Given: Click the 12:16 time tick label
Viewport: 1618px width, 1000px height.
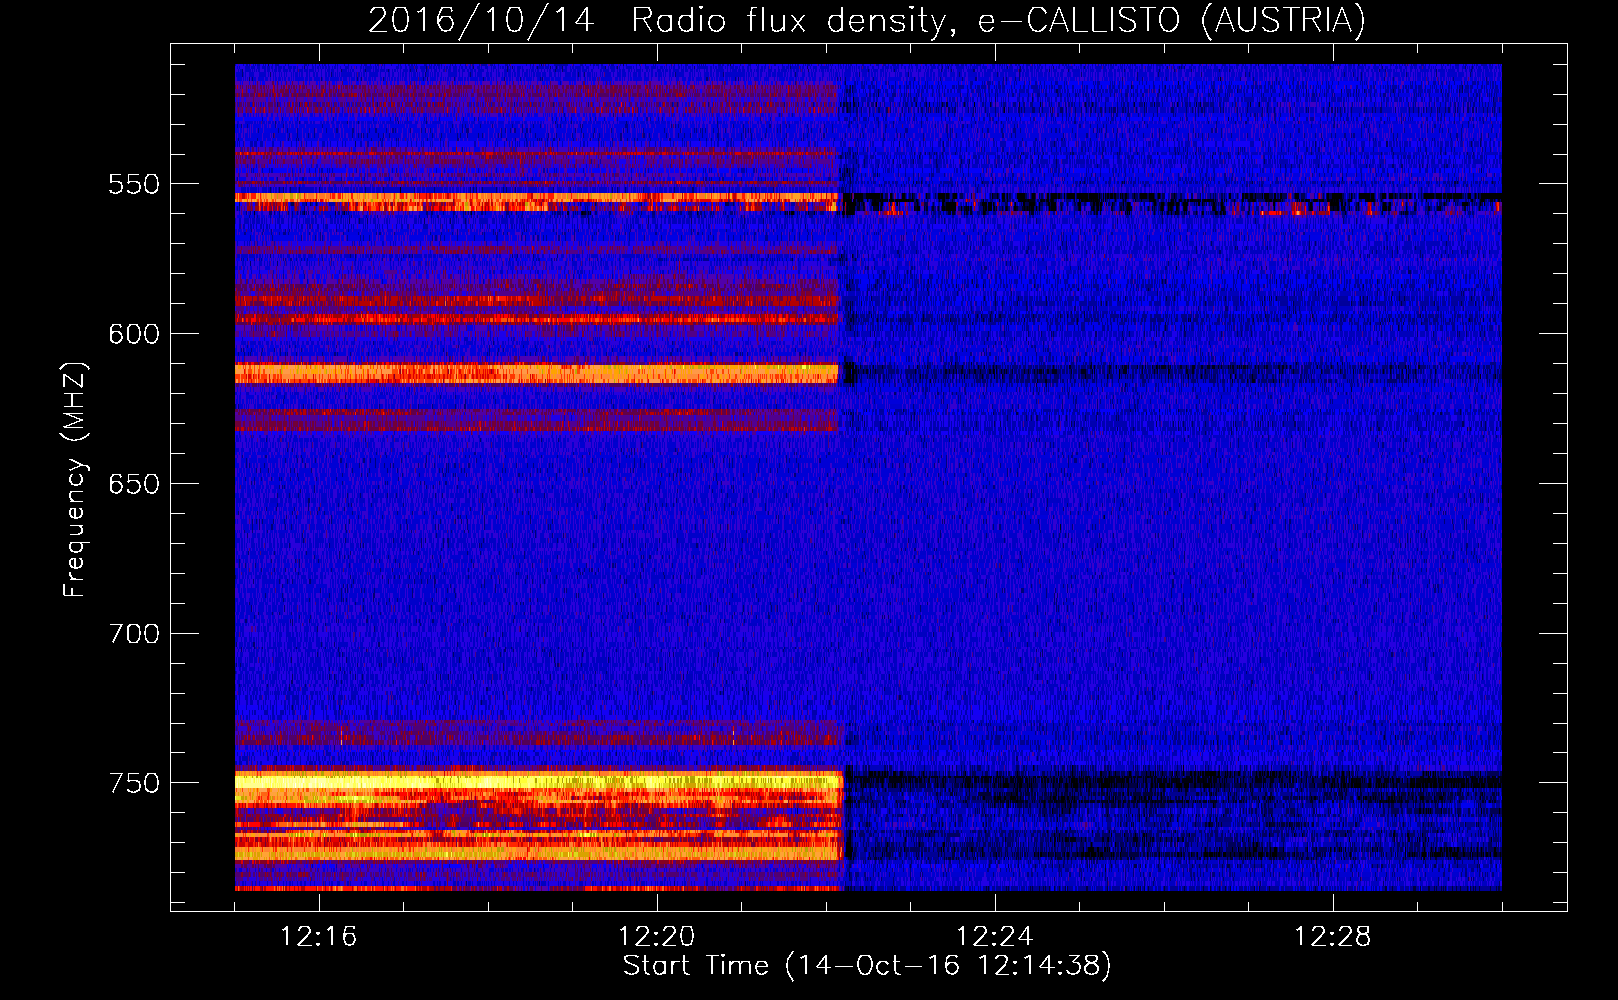Looking at the screenshot, I should [x=319, y=937].
